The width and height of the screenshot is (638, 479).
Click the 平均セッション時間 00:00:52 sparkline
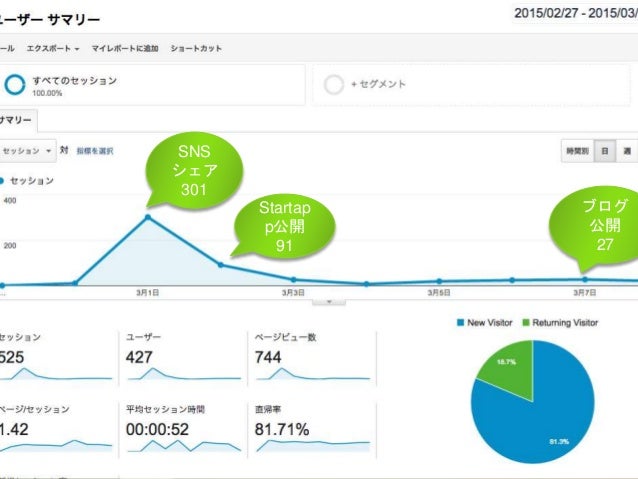[184, 446]
